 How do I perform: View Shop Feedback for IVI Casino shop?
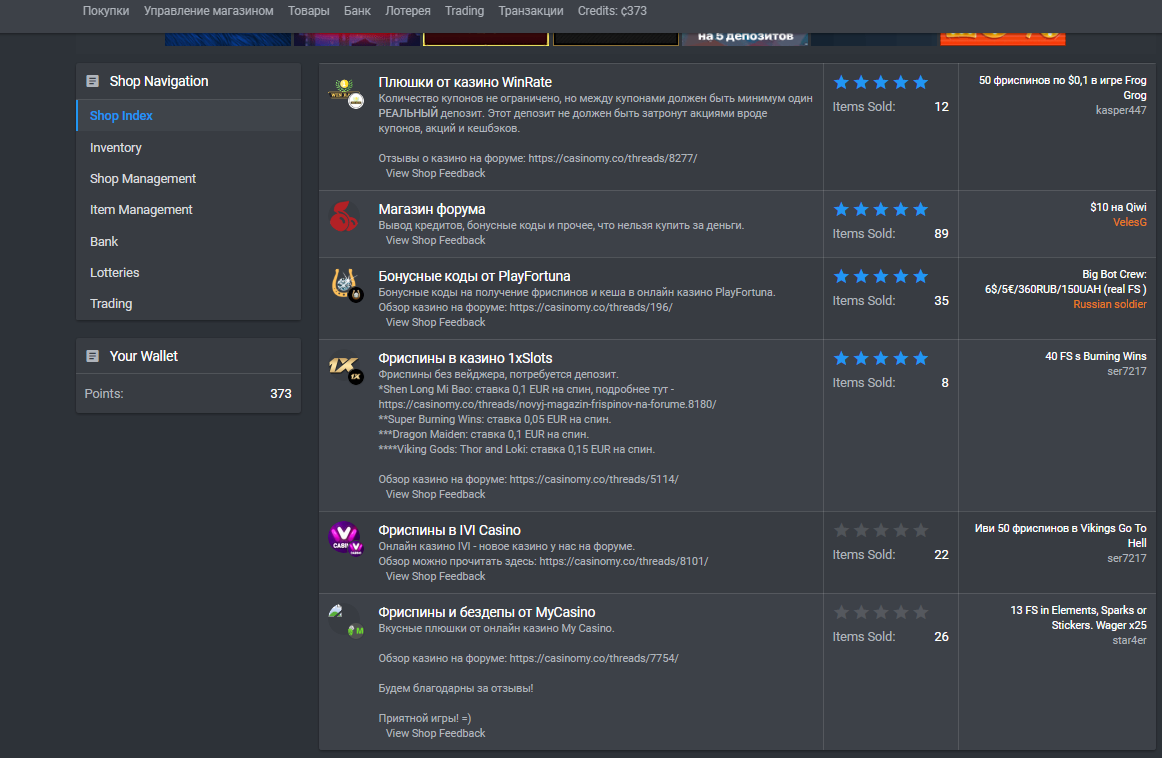click(x=436, y=576)
